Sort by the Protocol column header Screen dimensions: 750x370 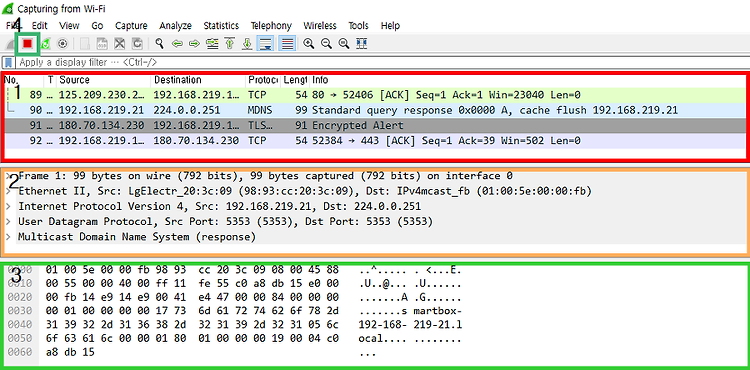pos(263,80)
